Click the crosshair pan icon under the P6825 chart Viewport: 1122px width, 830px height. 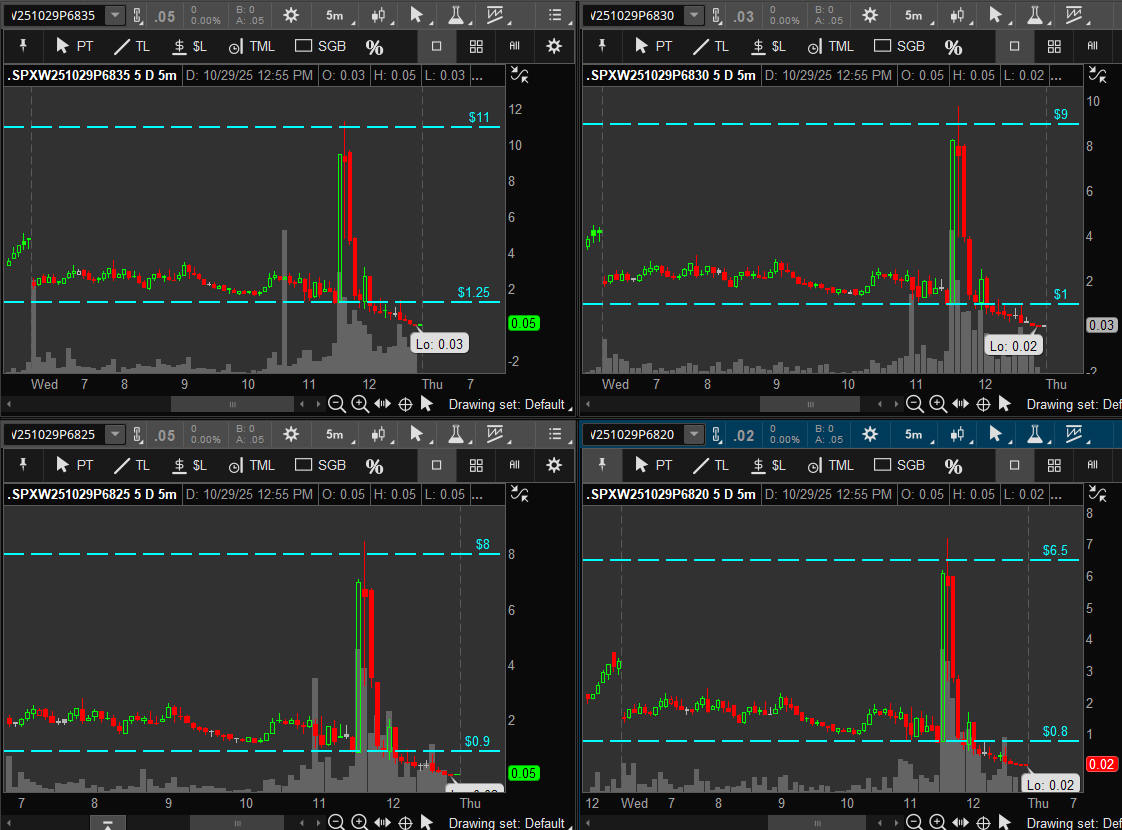point(405,823)
